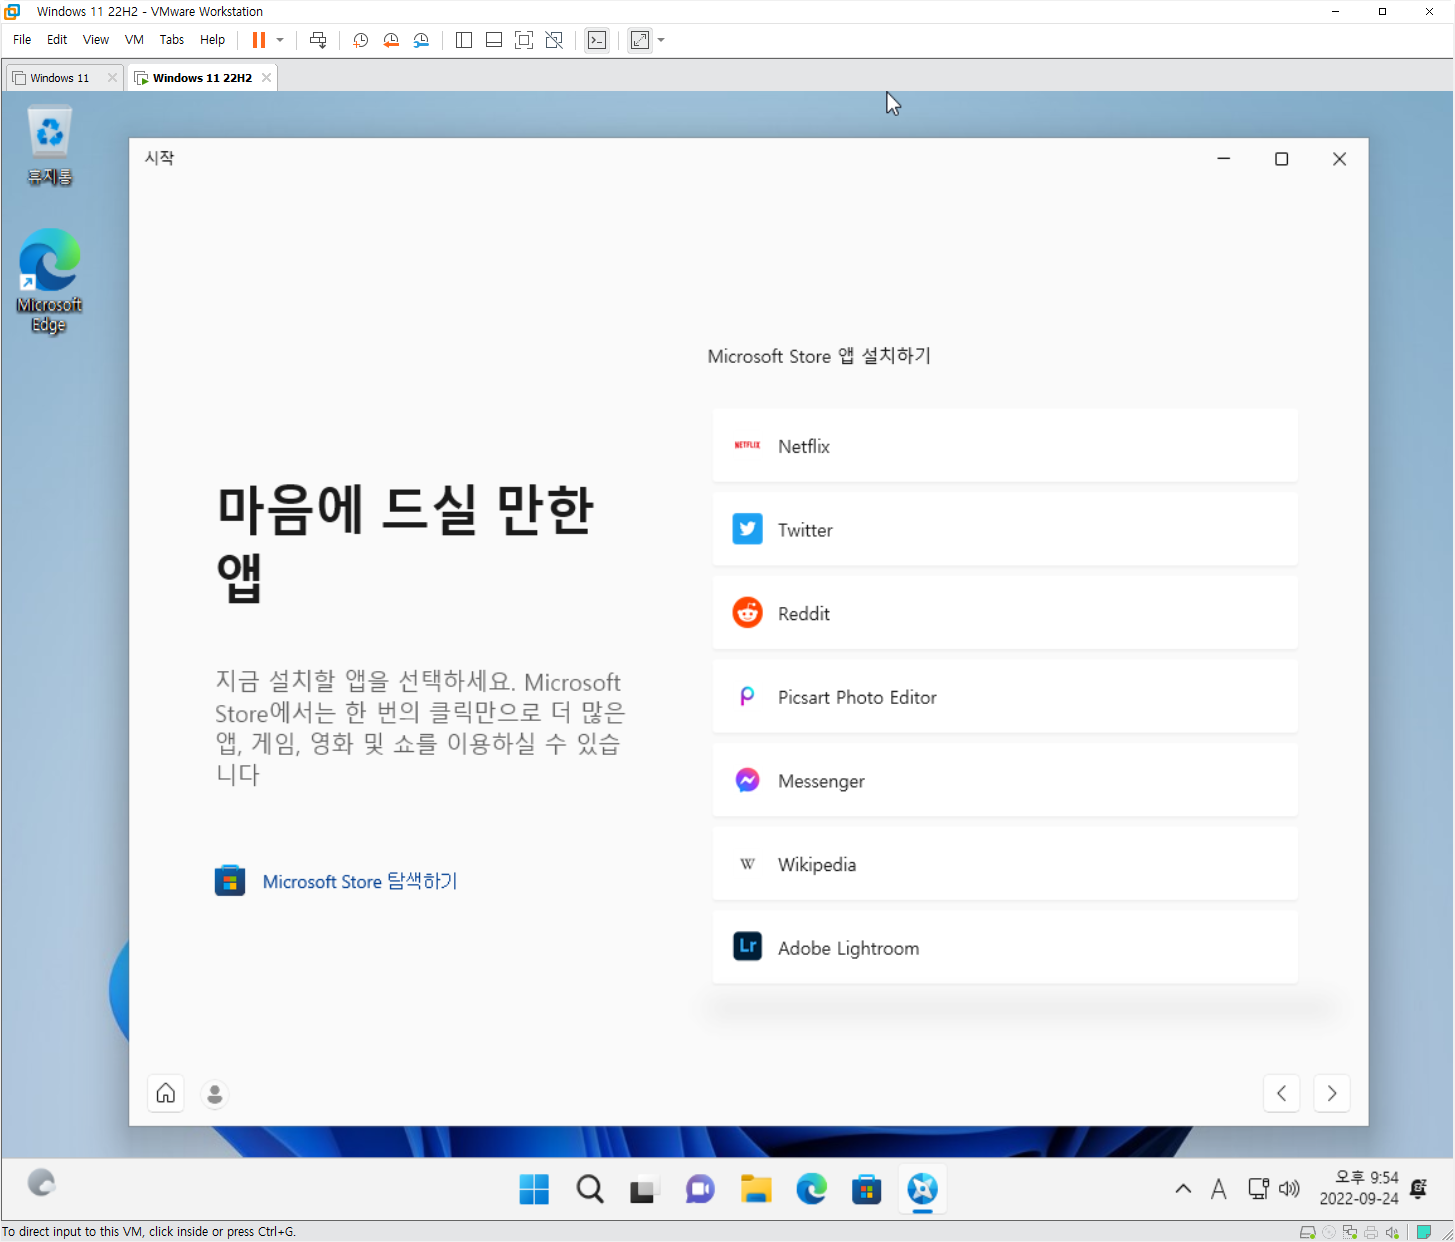Screen dimensions: 1455x1242
Task: Open the snapshot manager
Action: click(422, 40)
